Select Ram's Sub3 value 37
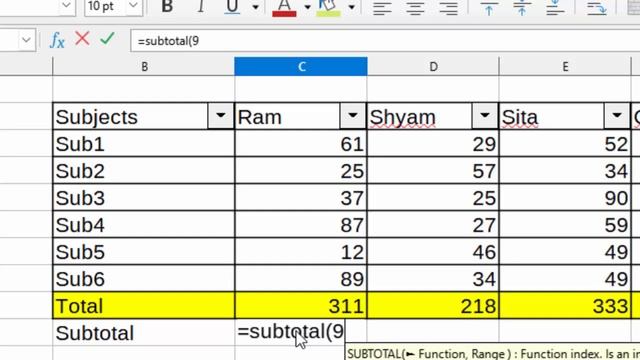 click(301, 198)
